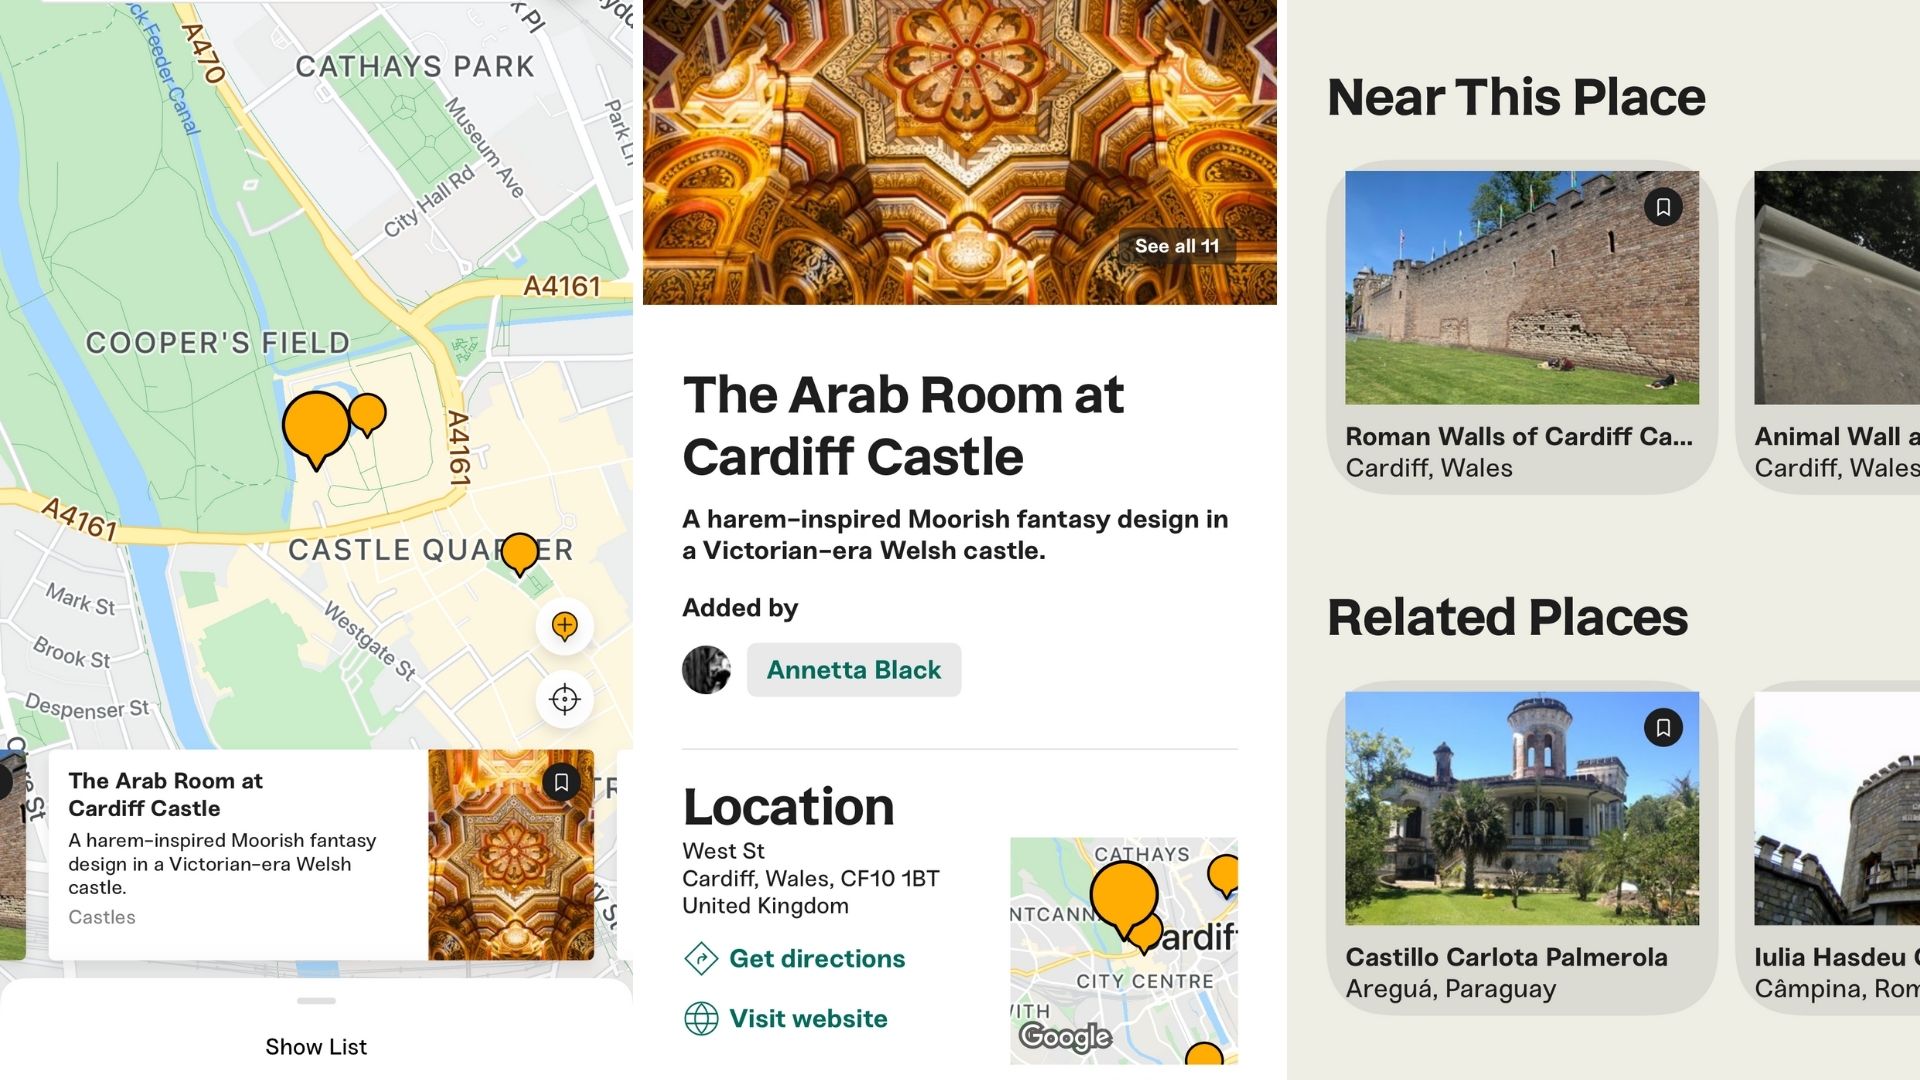Bookmark Castillo Carlota Palmerola card

(1663, 727)
